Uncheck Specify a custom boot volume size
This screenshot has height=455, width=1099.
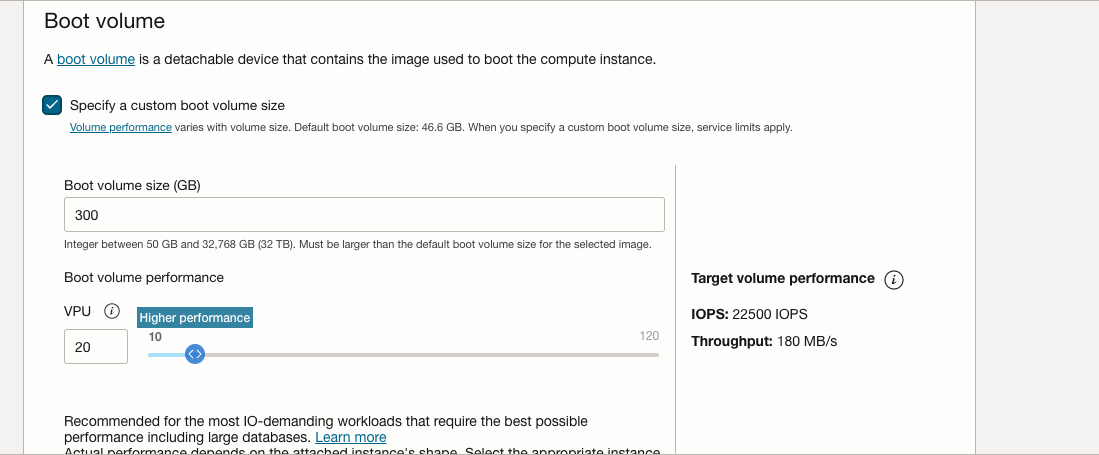point(52,105)
